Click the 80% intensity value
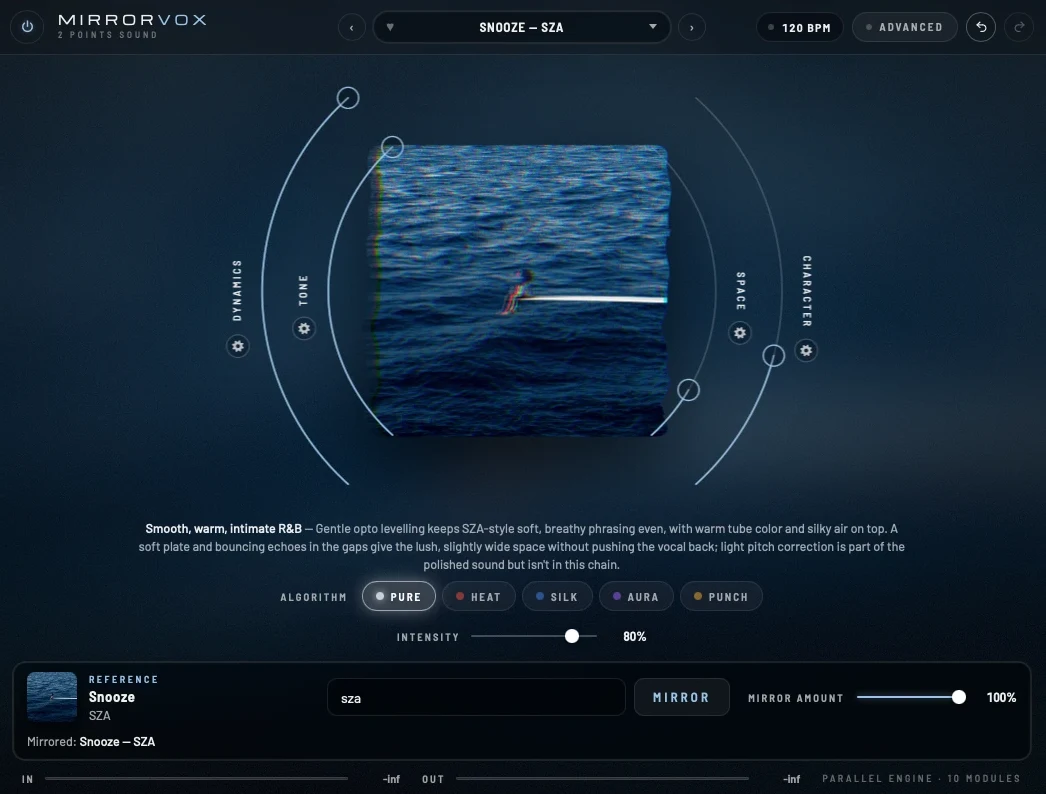This screenshot has width=1046, height=794. 634,637
